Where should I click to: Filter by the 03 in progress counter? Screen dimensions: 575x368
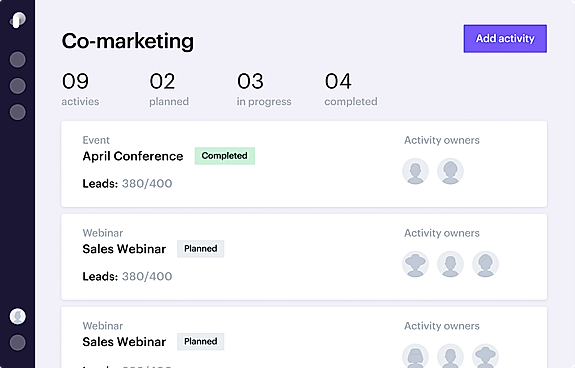[264, 89]
